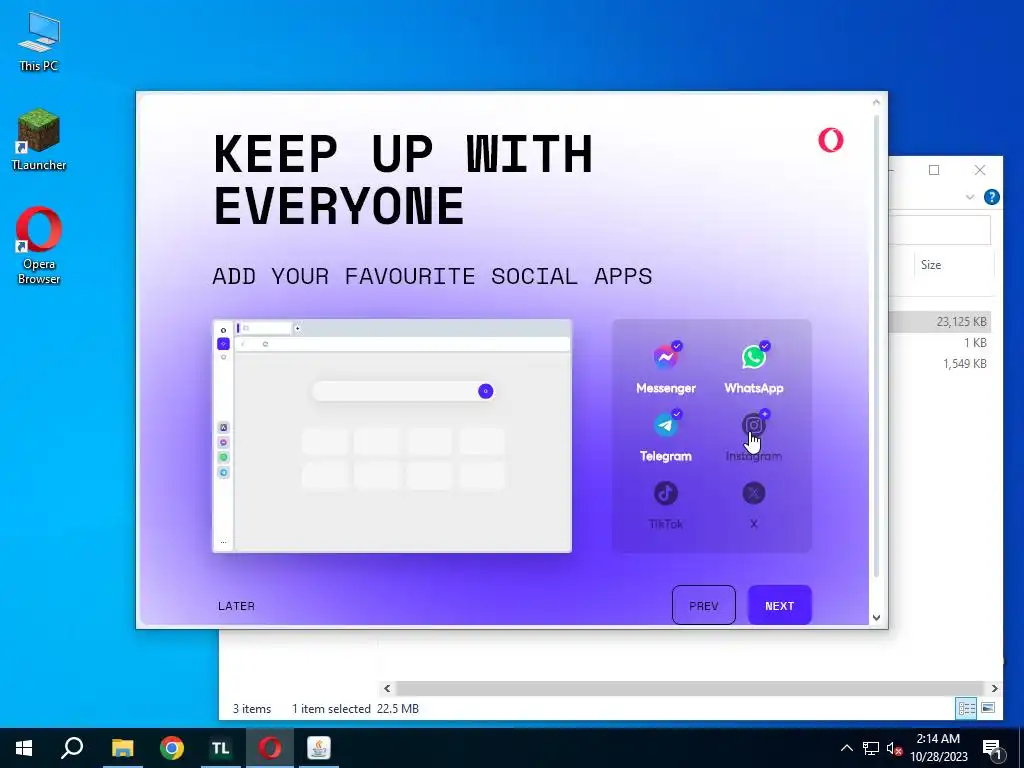
Task: Toggle the WhatsApp social app
Action: [x=754, y=367]
